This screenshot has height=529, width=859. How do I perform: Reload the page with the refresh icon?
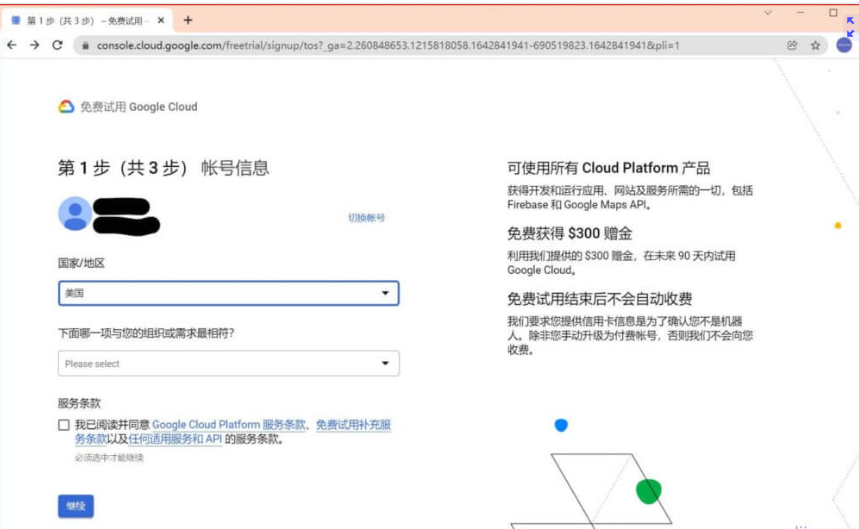58,45
